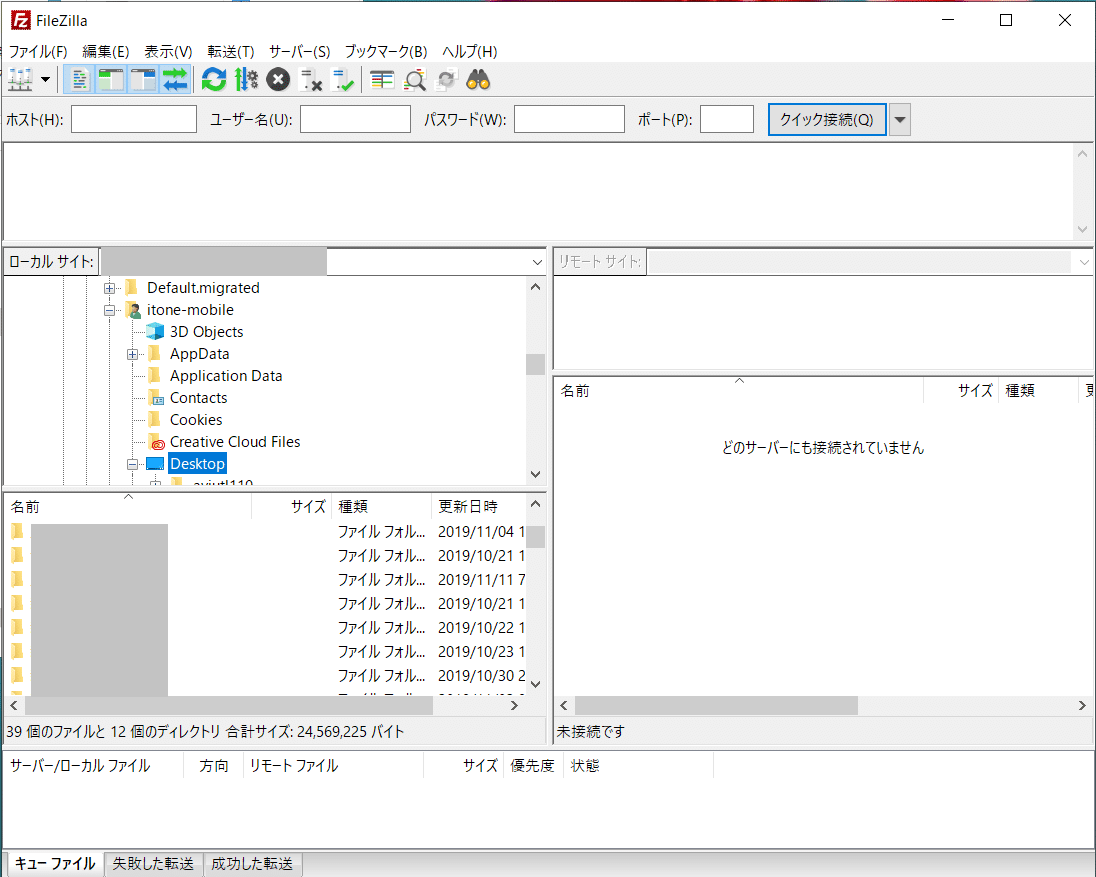Select itone-mobile user folder
The height and width of the screenshot is (877, 1096).
pos(190,310)
